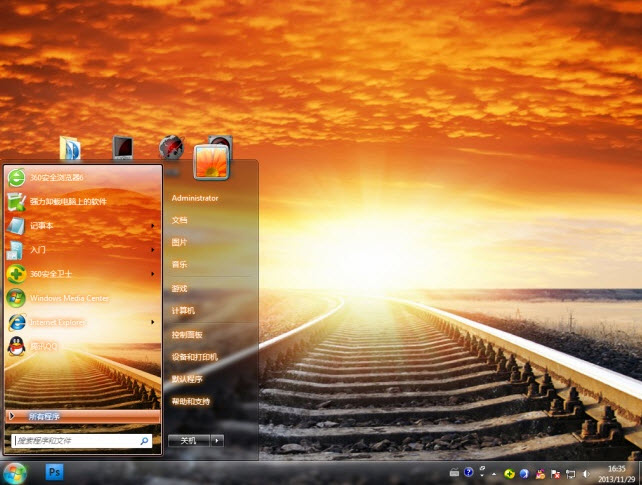Open 腾讯QQ messenger

(82, 346)
